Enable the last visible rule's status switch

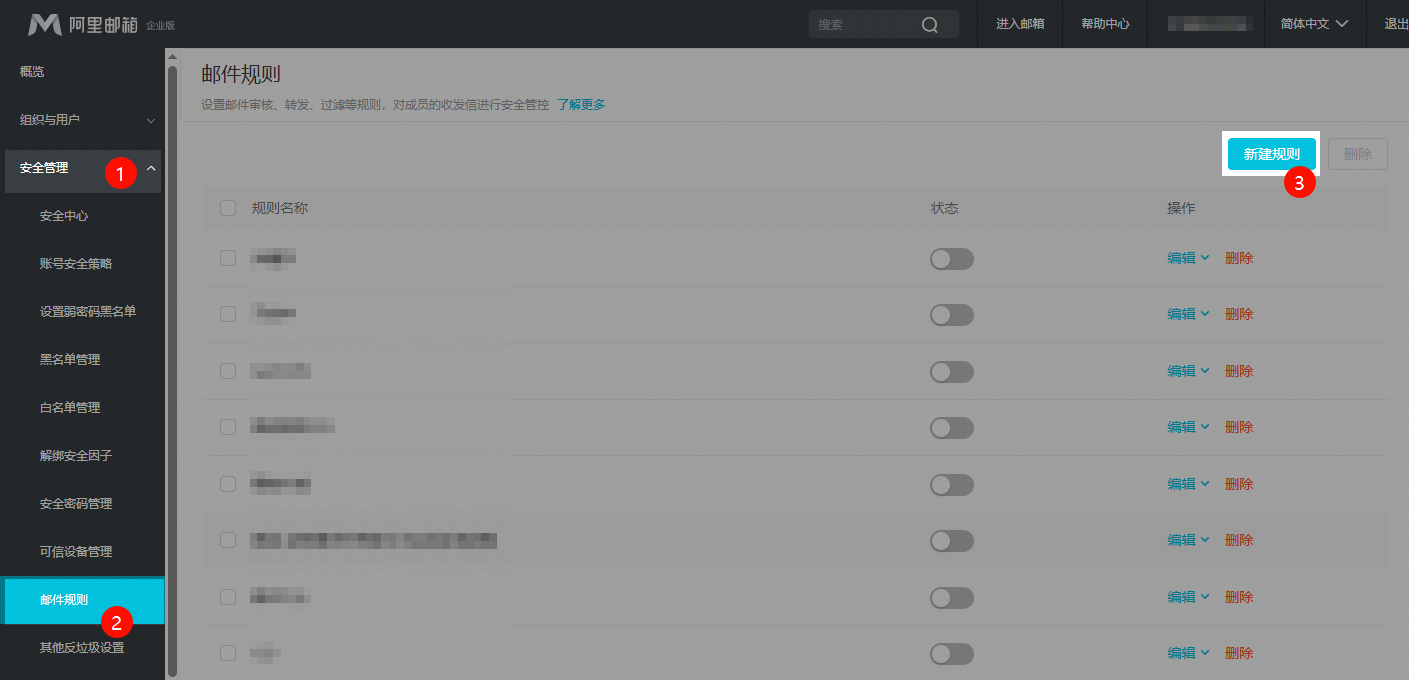[951, 654]
